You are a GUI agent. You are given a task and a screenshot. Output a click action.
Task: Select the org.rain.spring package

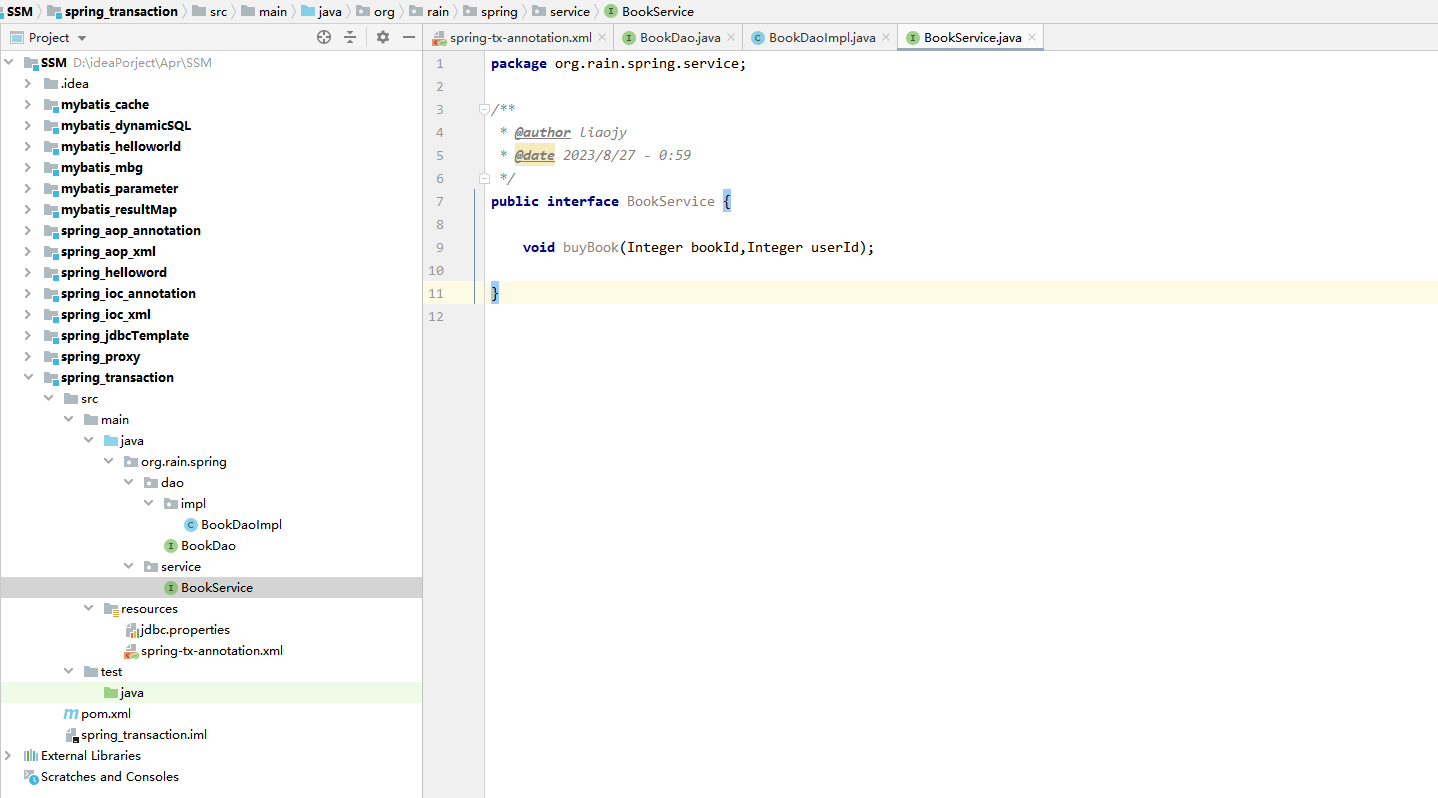pyautogui.click(x=183, y=462)
